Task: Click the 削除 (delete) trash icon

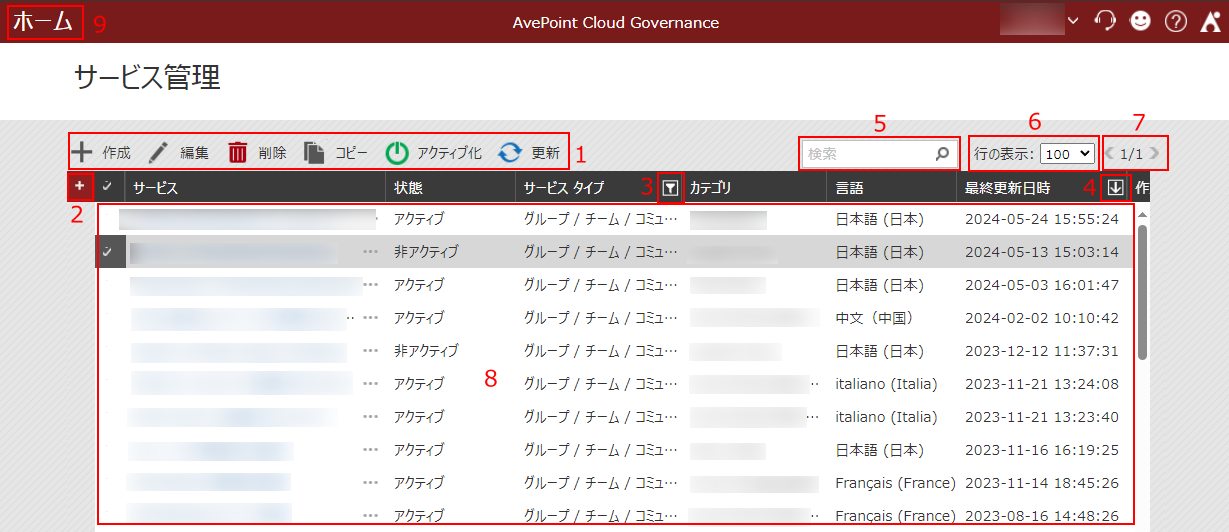Action: [238, 153]
